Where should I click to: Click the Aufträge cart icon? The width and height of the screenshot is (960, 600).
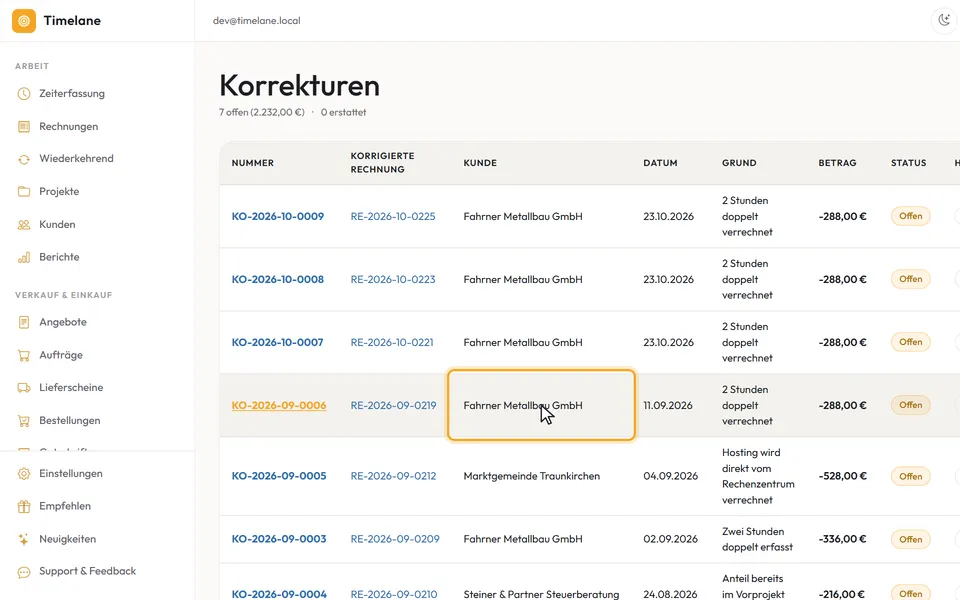click(24, 355)
